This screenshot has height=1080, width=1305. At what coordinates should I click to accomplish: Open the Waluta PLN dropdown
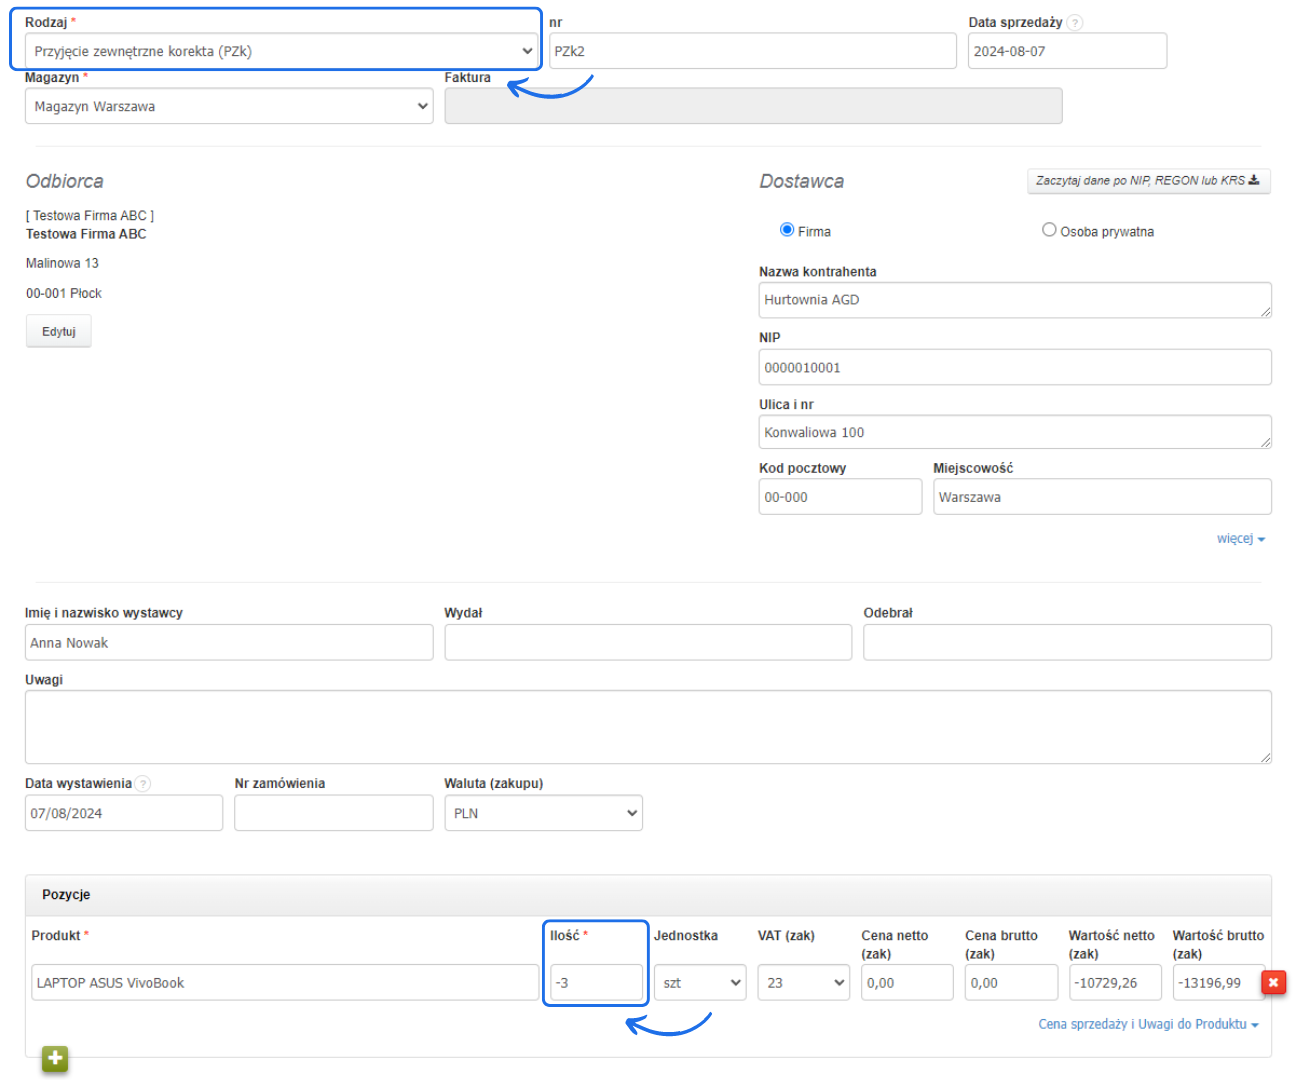pyautogui.click(x=543, y=813)
